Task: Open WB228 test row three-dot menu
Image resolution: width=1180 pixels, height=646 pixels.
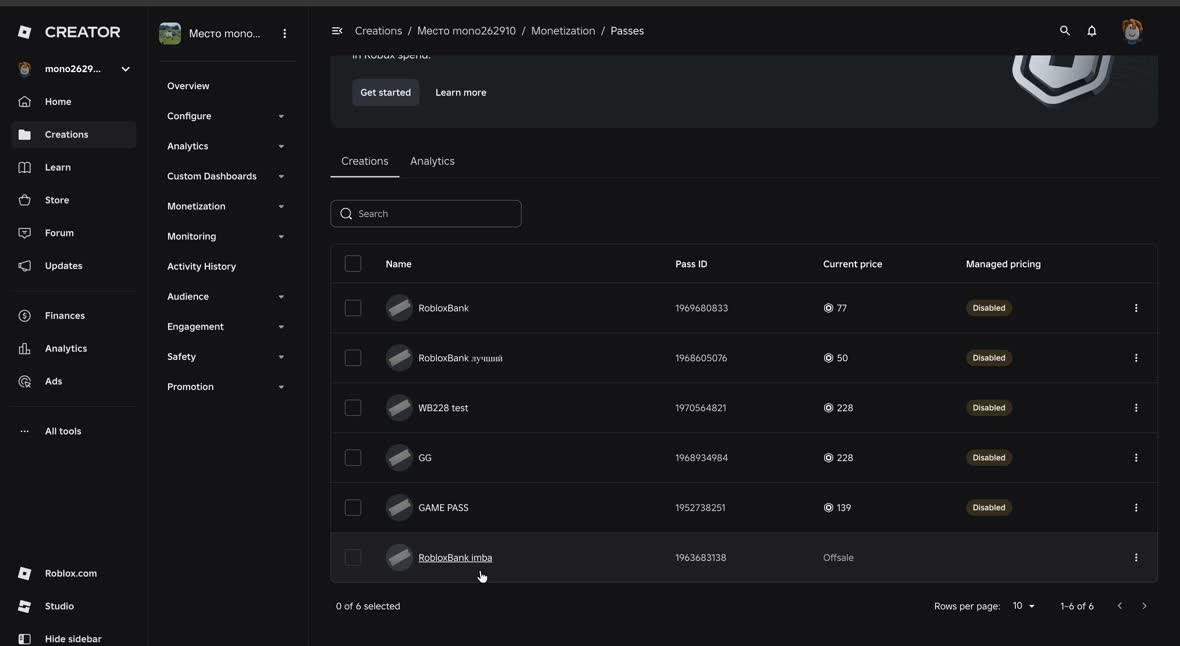Action: point(1136,408)
